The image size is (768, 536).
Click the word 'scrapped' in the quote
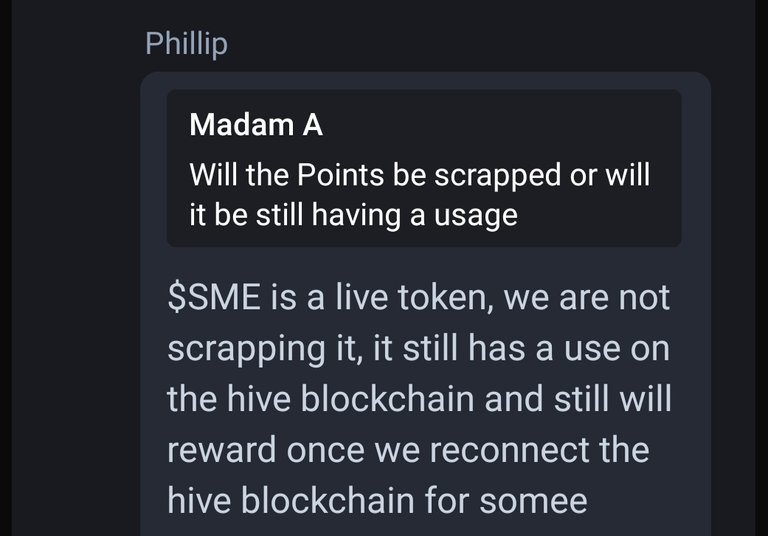(x=498, y=176)
